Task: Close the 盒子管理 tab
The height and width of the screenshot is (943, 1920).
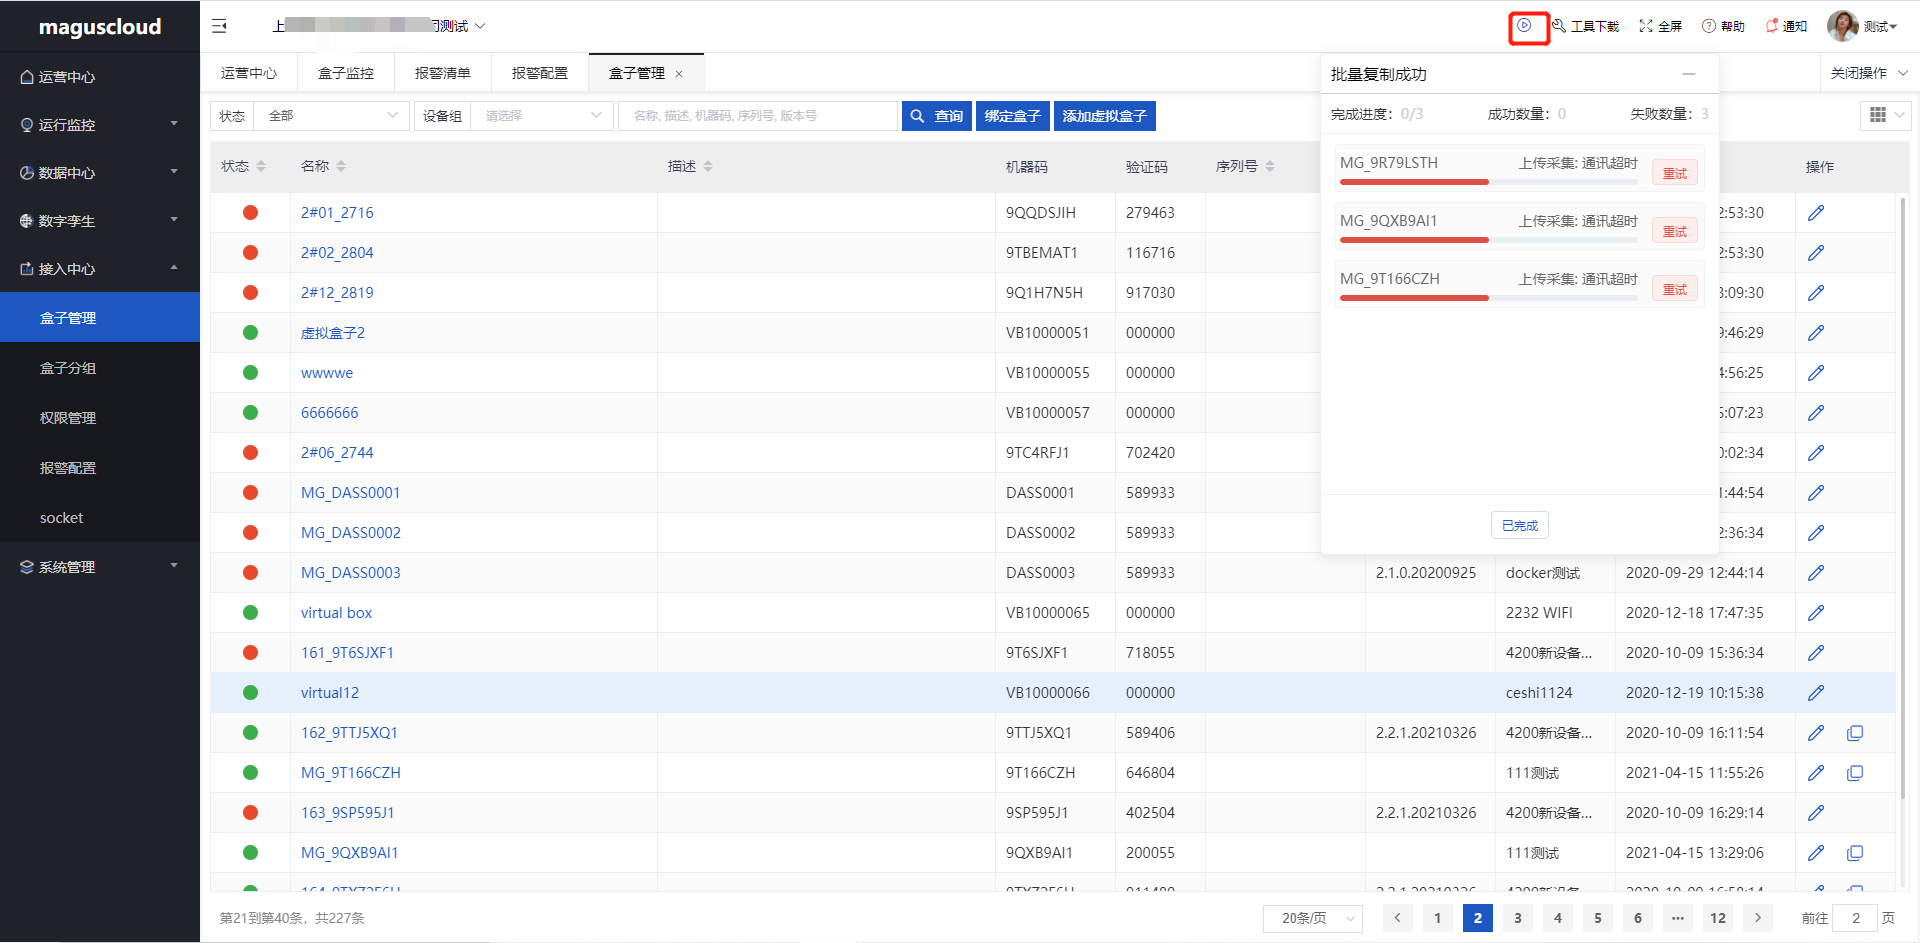Action: 679,74
